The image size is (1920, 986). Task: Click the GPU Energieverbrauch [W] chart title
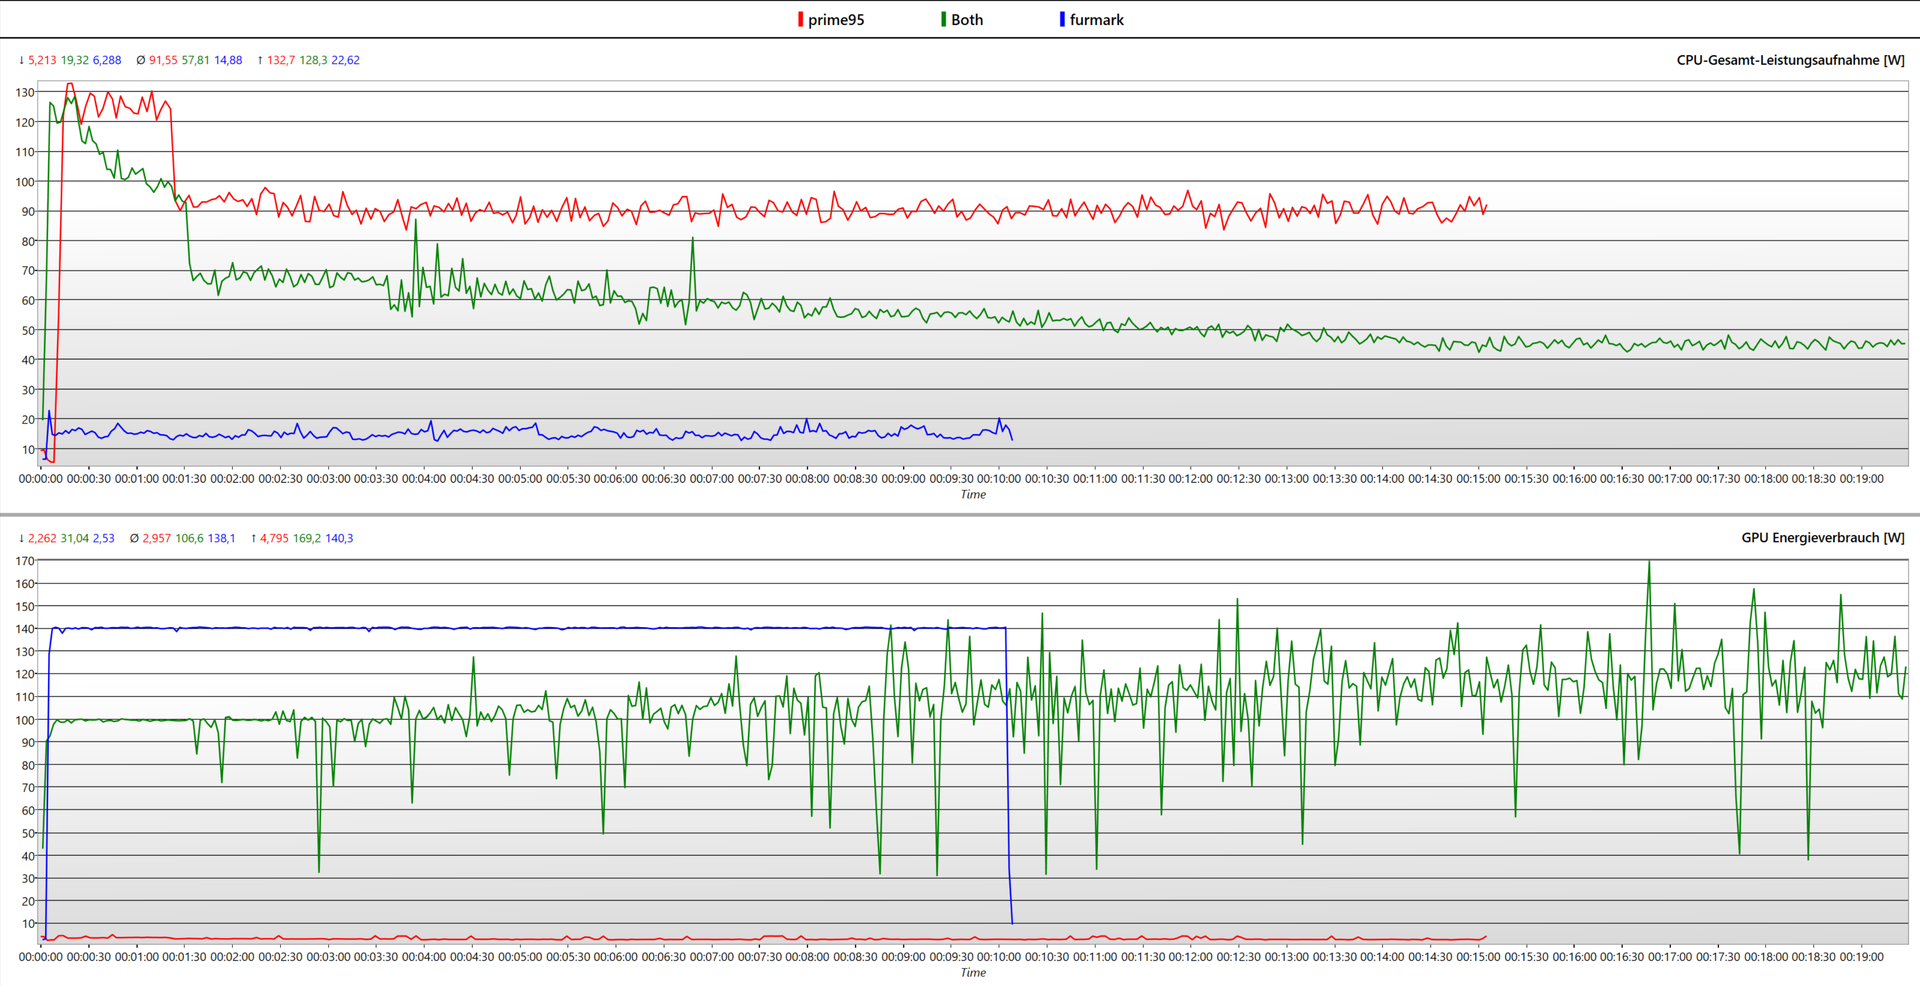click(x=1822, y=538)
